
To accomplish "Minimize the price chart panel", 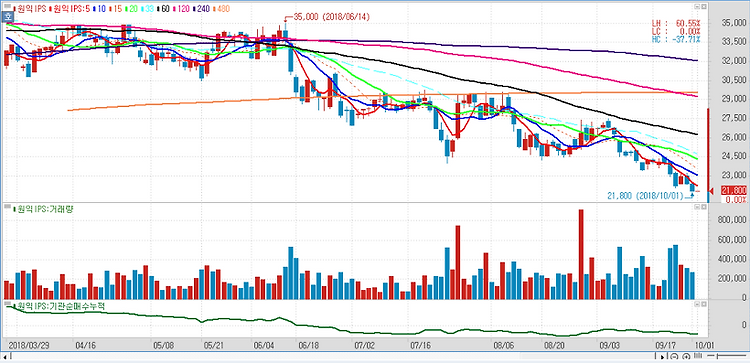I will coord(697,6).
